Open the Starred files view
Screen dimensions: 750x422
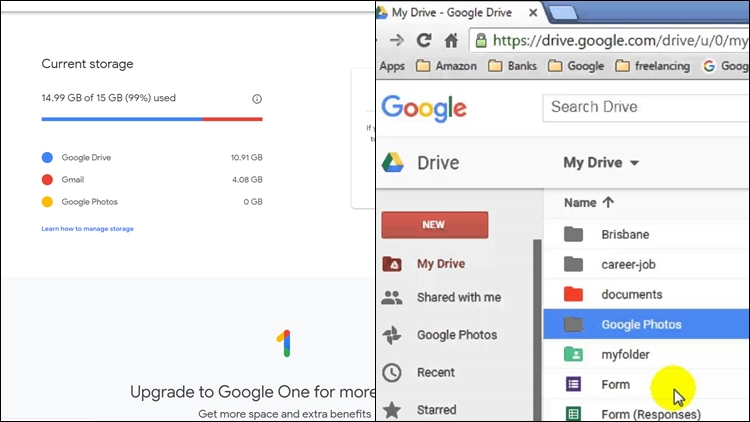[x=436, y=410]
